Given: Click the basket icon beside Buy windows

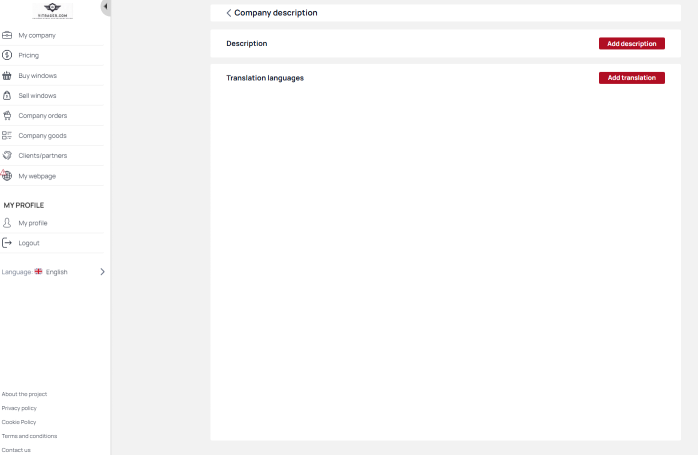Looking at the screenshot, I should (x=7, y=76).
